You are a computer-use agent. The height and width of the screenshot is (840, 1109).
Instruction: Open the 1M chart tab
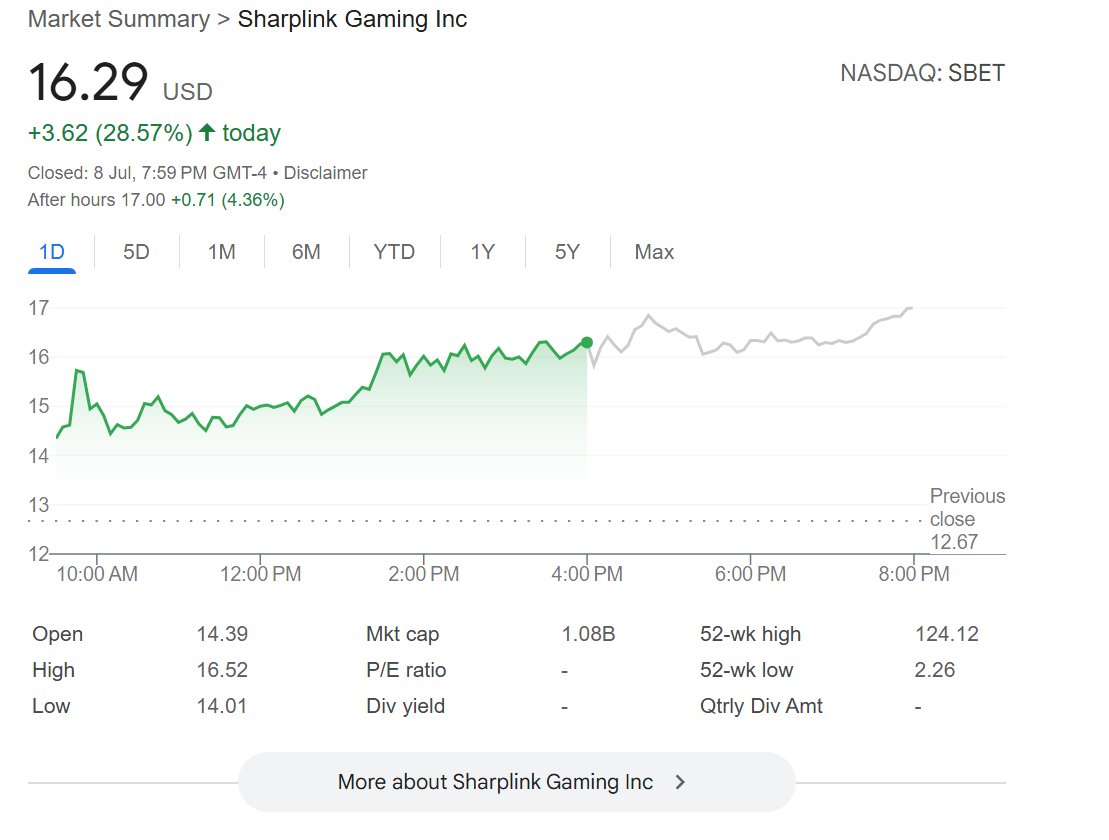tap(221, 252)
